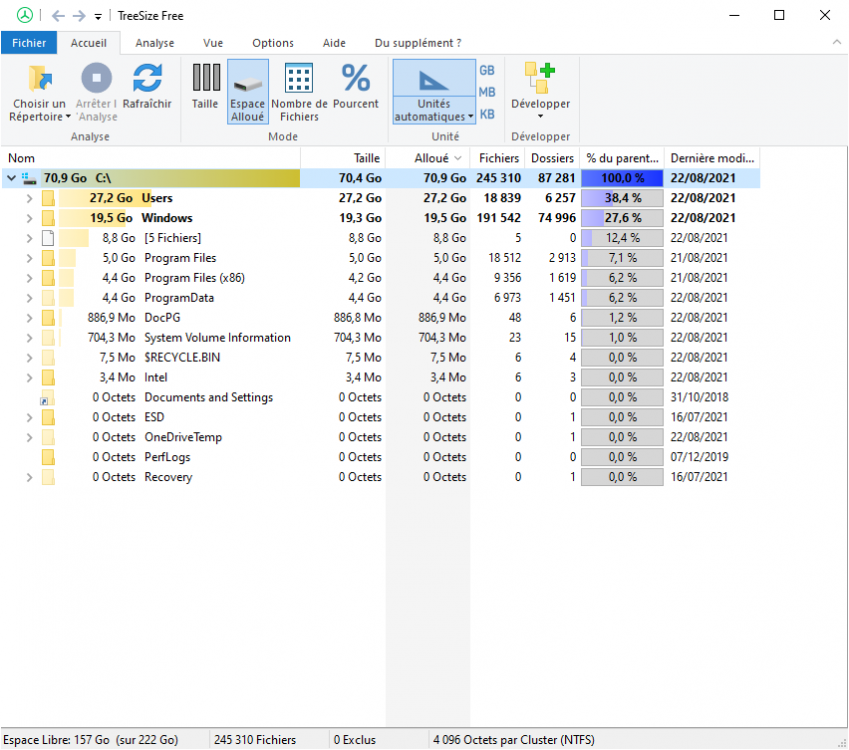Switch units to KB

(487, 114)
